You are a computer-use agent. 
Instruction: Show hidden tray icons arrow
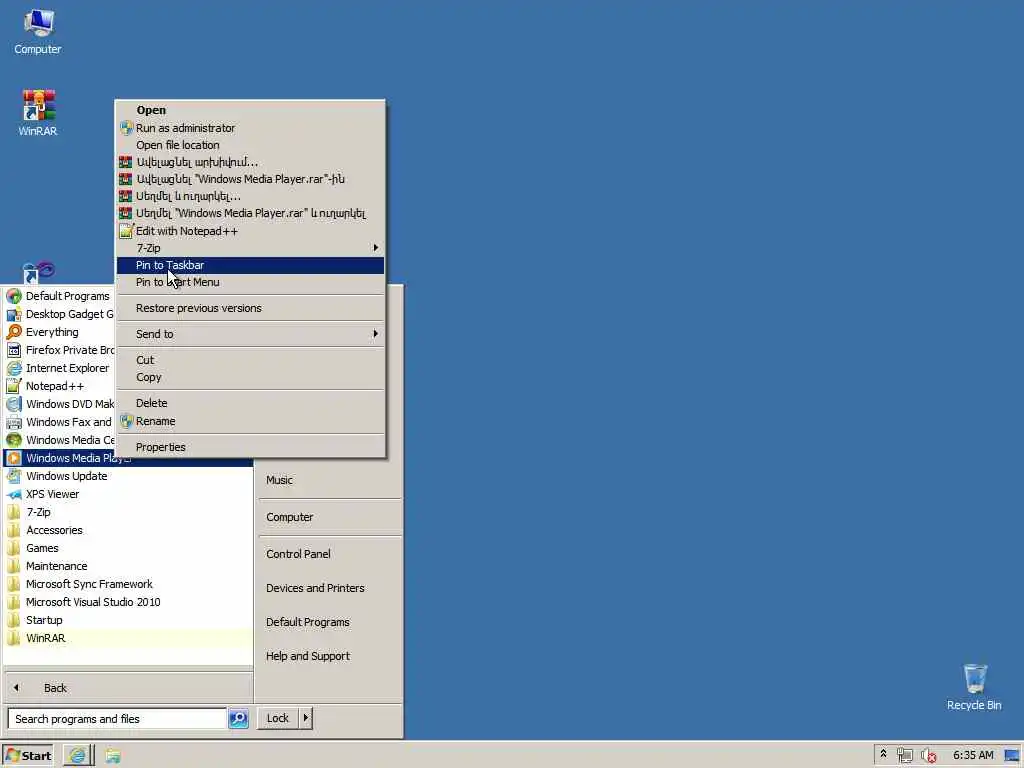884,755
